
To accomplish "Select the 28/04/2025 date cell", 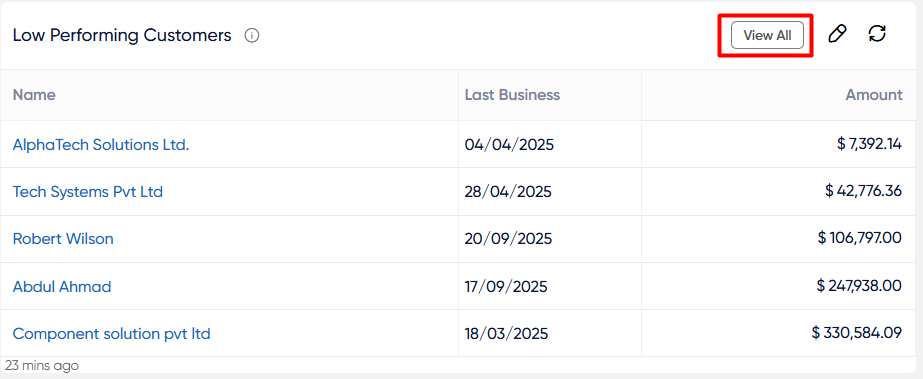I will (508, 192).
